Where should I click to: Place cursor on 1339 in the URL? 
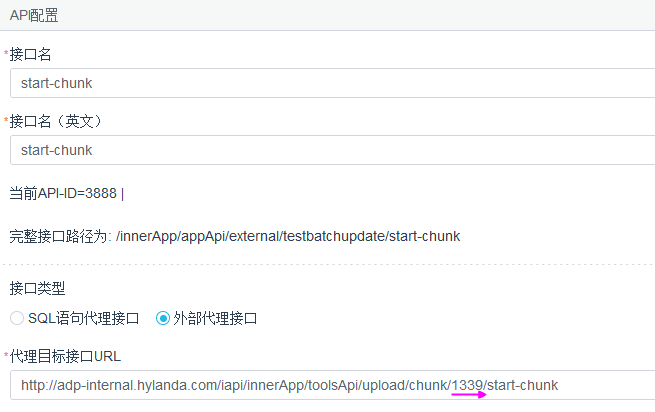point(466,385)
